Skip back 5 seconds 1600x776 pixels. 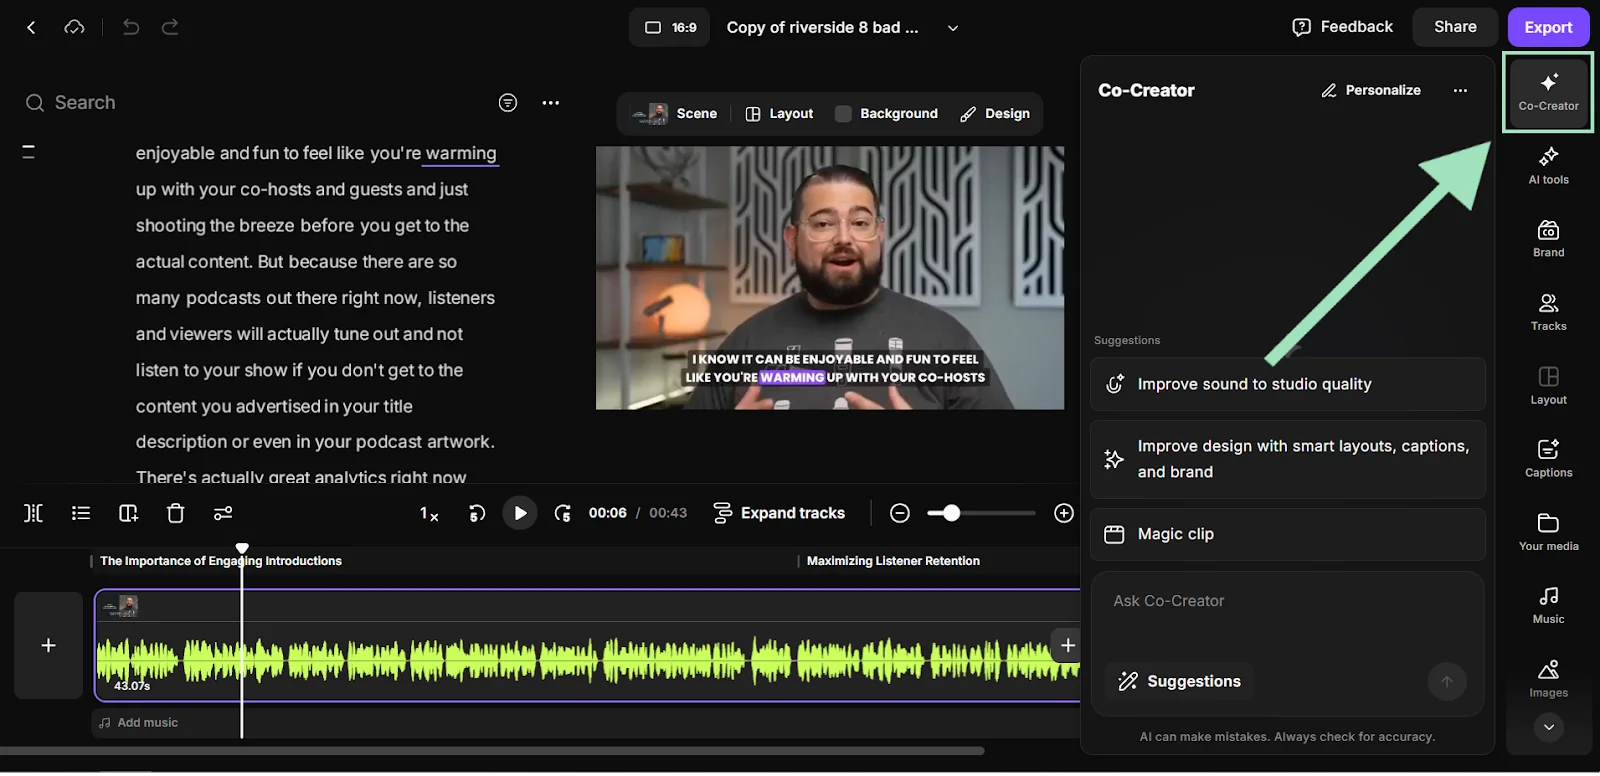pyautogui.click(x=477, y=513)
